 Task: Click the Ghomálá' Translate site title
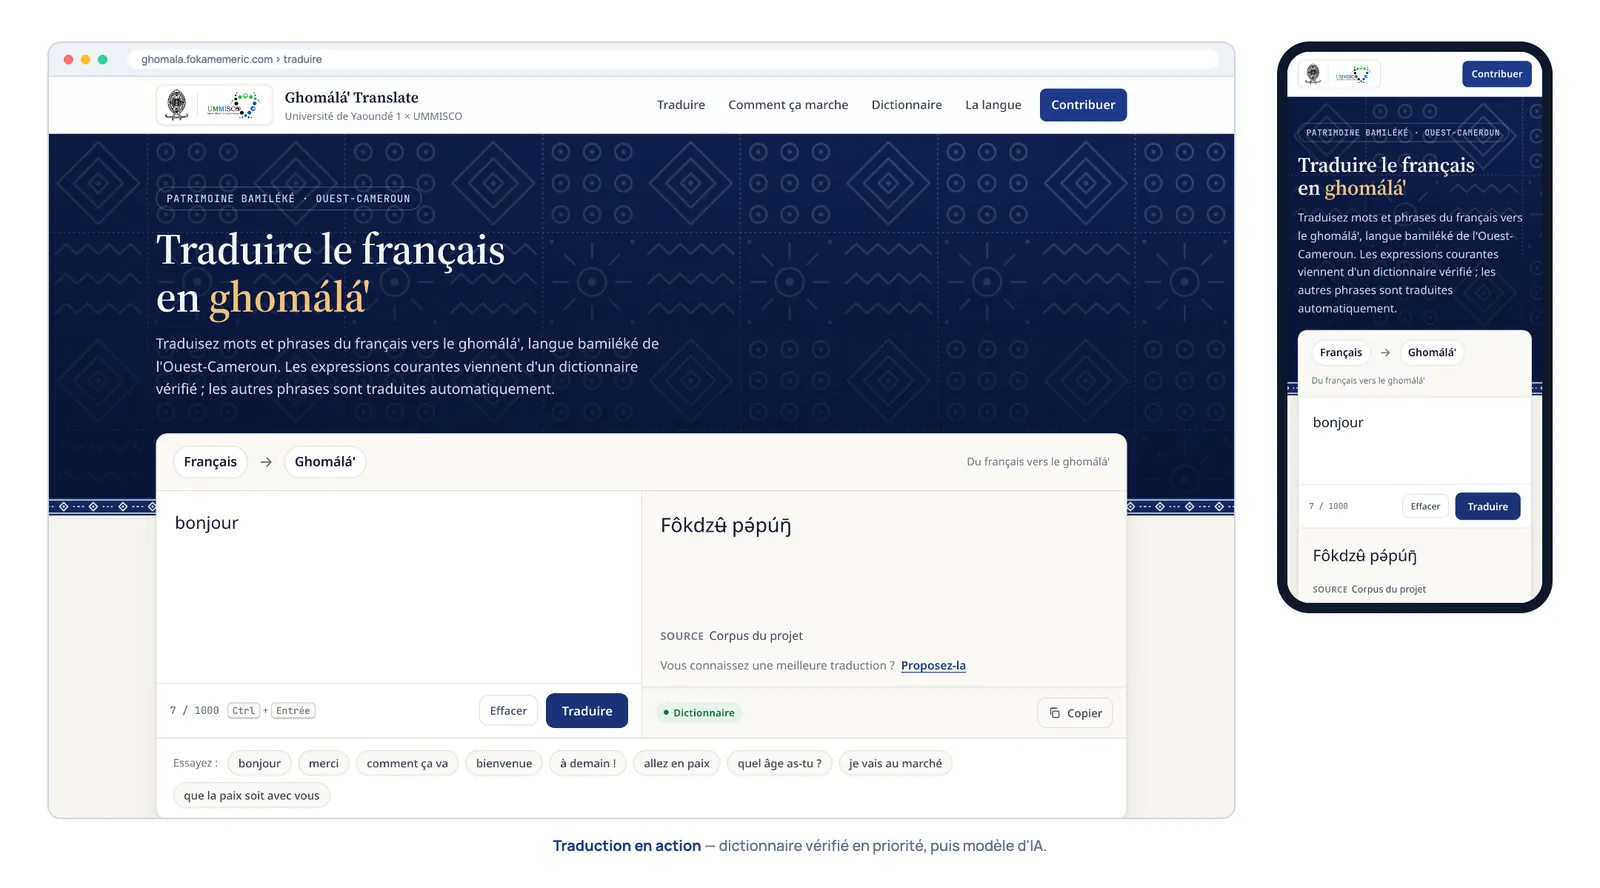point(351,97)
